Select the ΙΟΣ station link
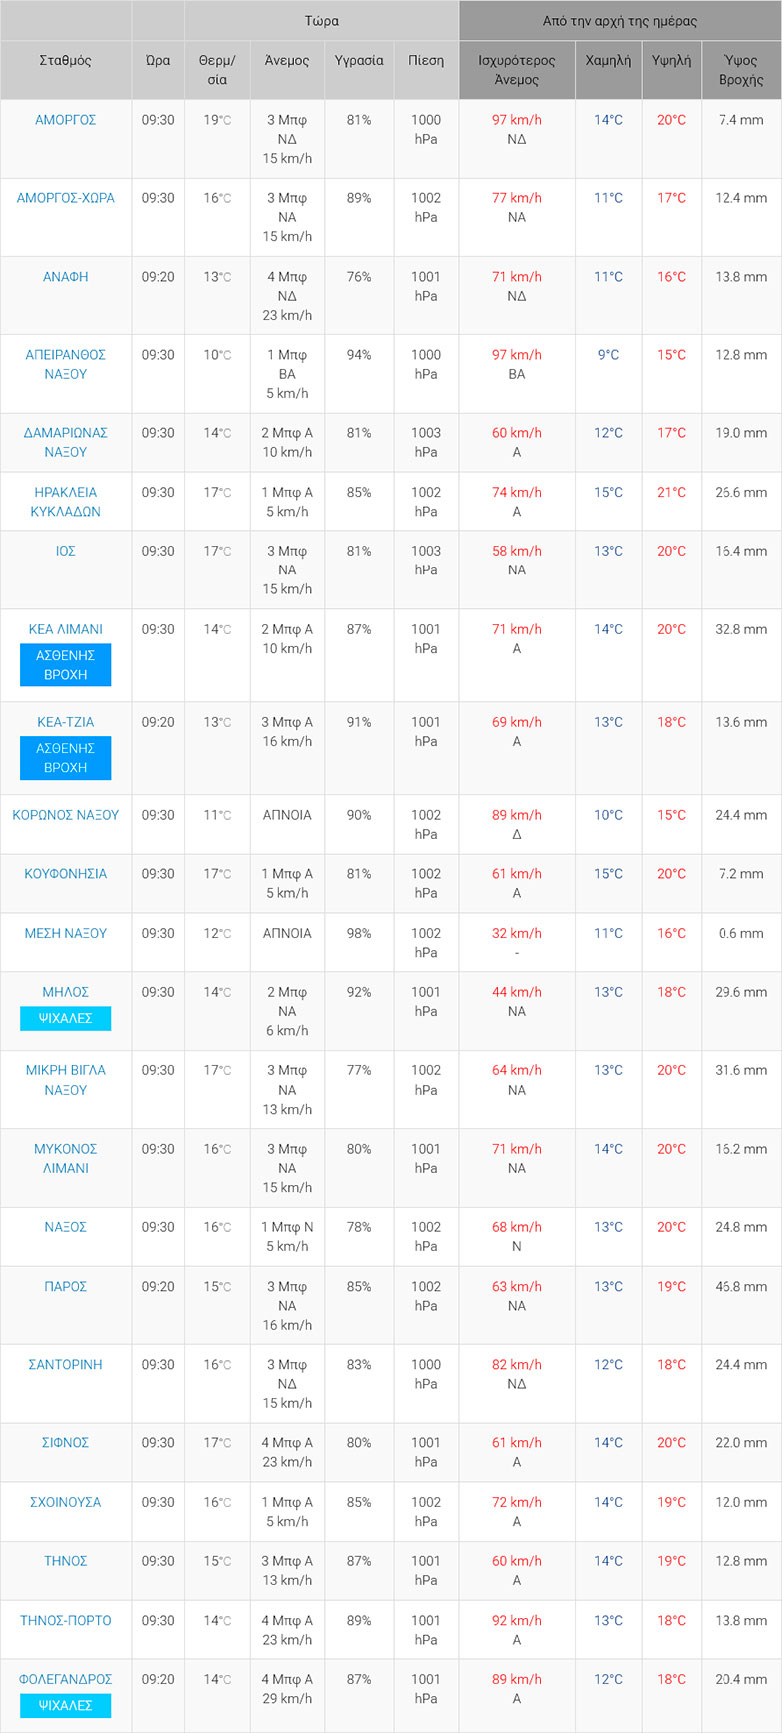782x1733 pixels. [x=65, y=551]
